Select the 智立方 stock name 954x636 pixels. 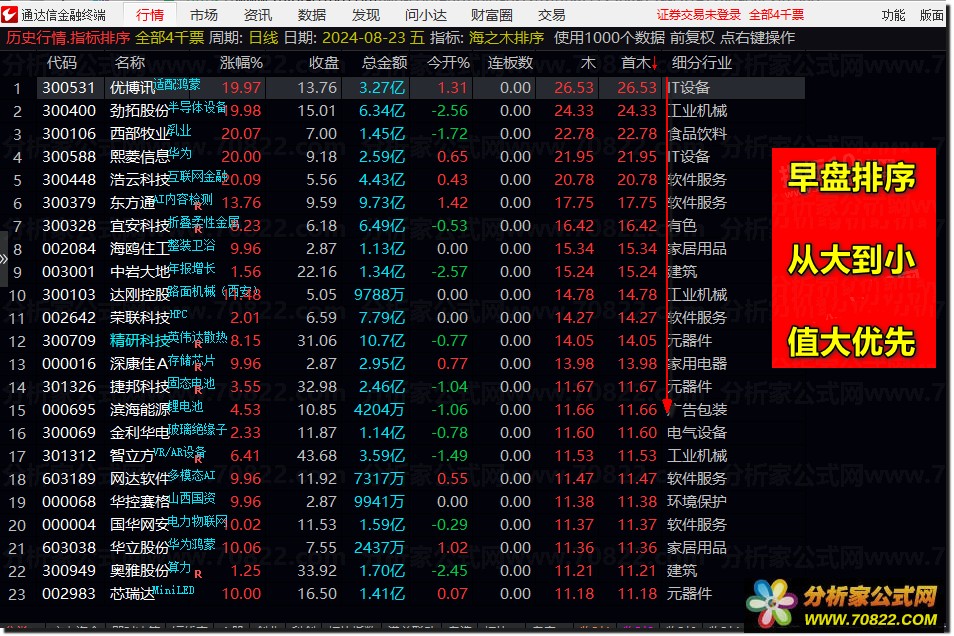coord(132,456)
